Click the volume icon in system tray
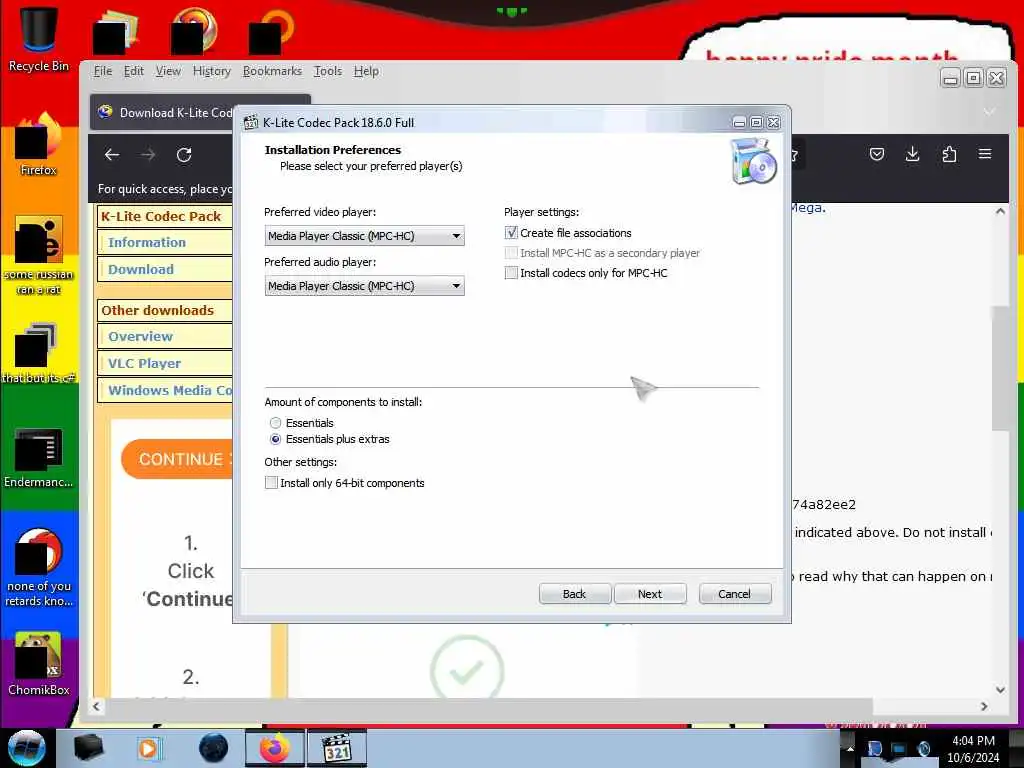 [x=924, y=748]
